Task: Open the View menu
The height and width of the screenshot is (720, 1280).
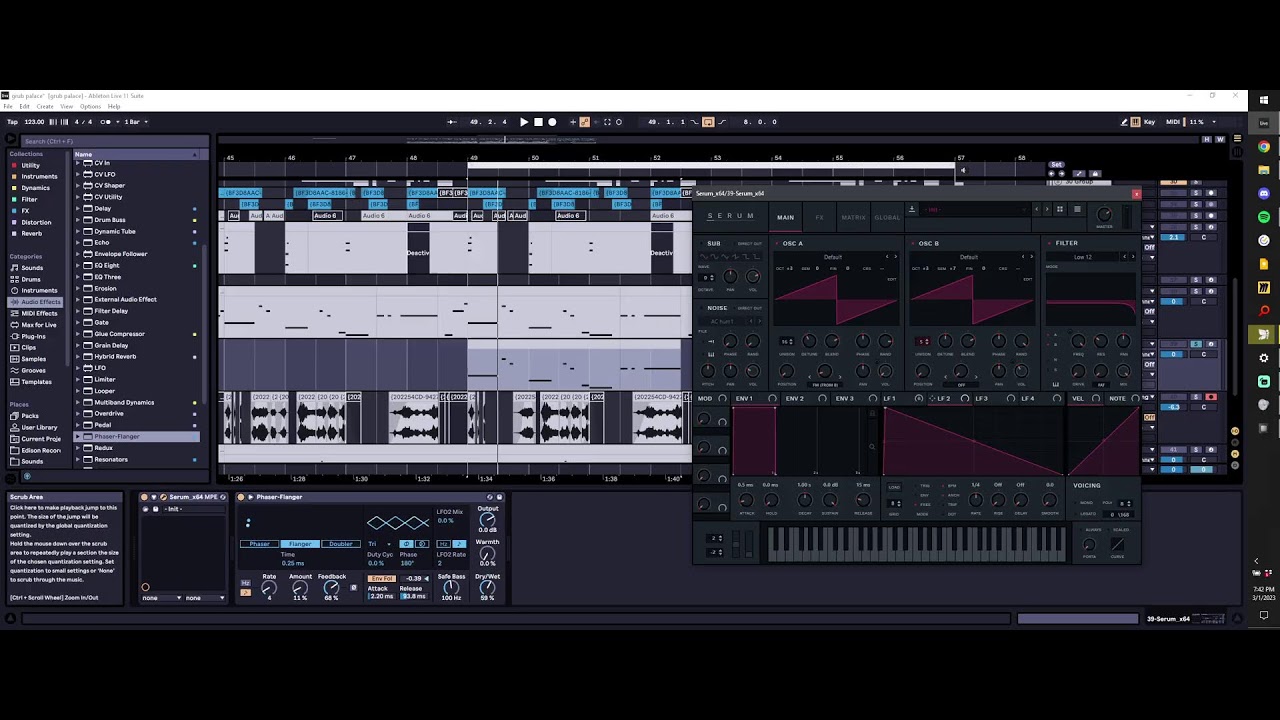Action: click(x=66, y=106)
